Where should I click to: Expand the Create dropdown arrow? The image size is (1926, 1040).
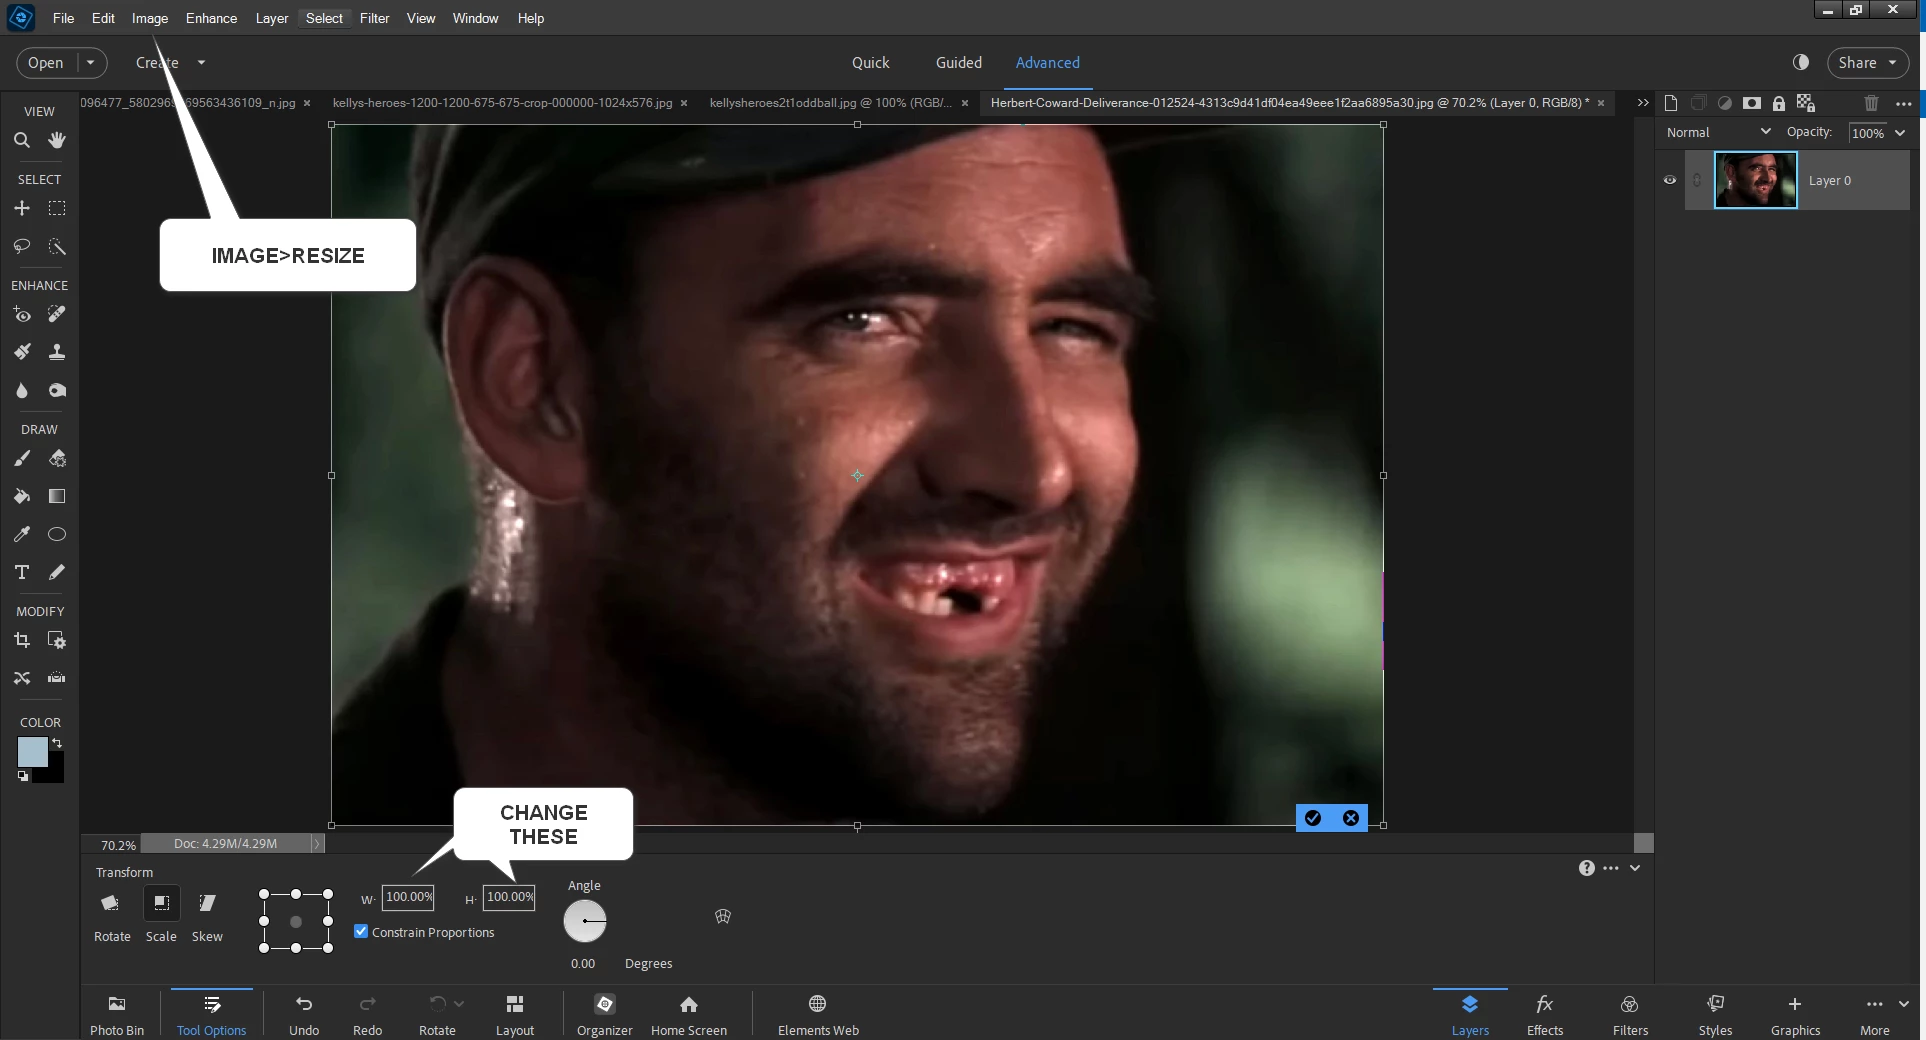click(x=201, y=62)
